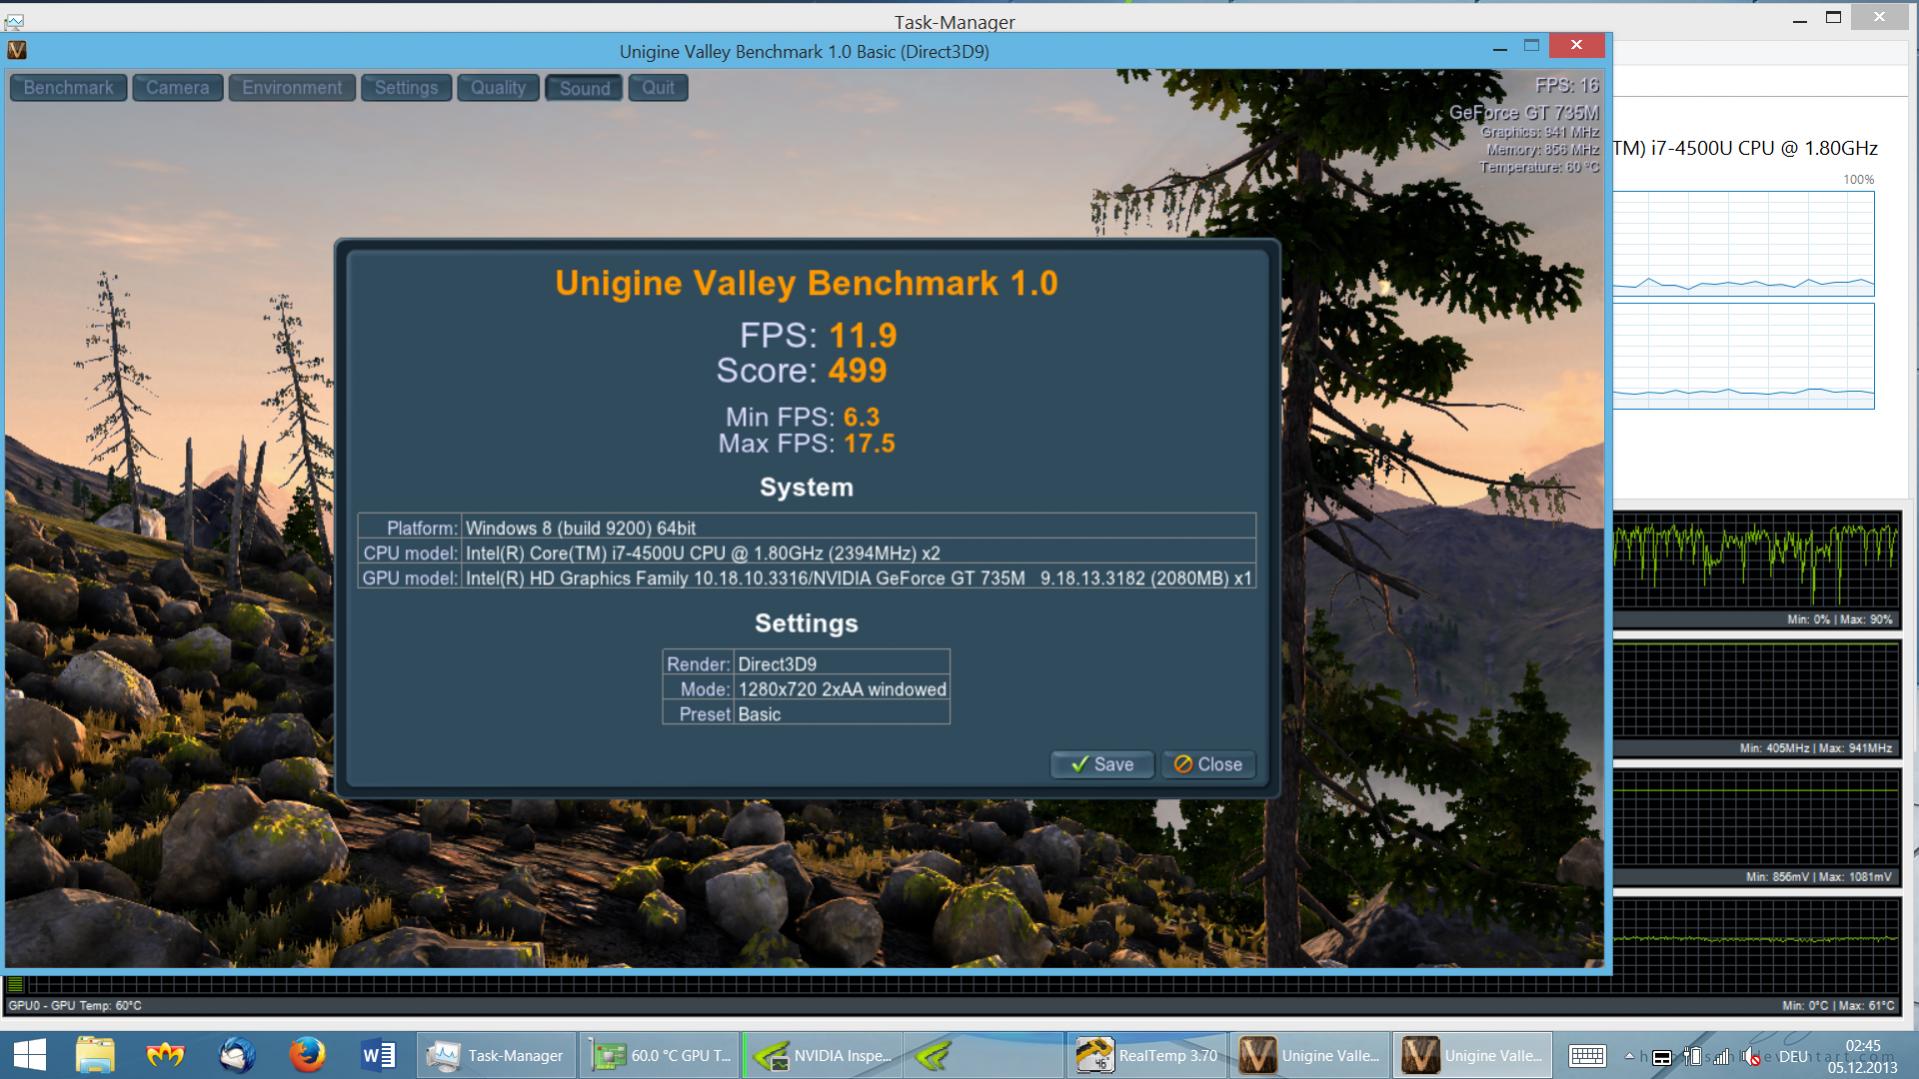1919x1079 pixels.
Task: Click the green GPU0 indicator square
Action: tap(15, 984)
